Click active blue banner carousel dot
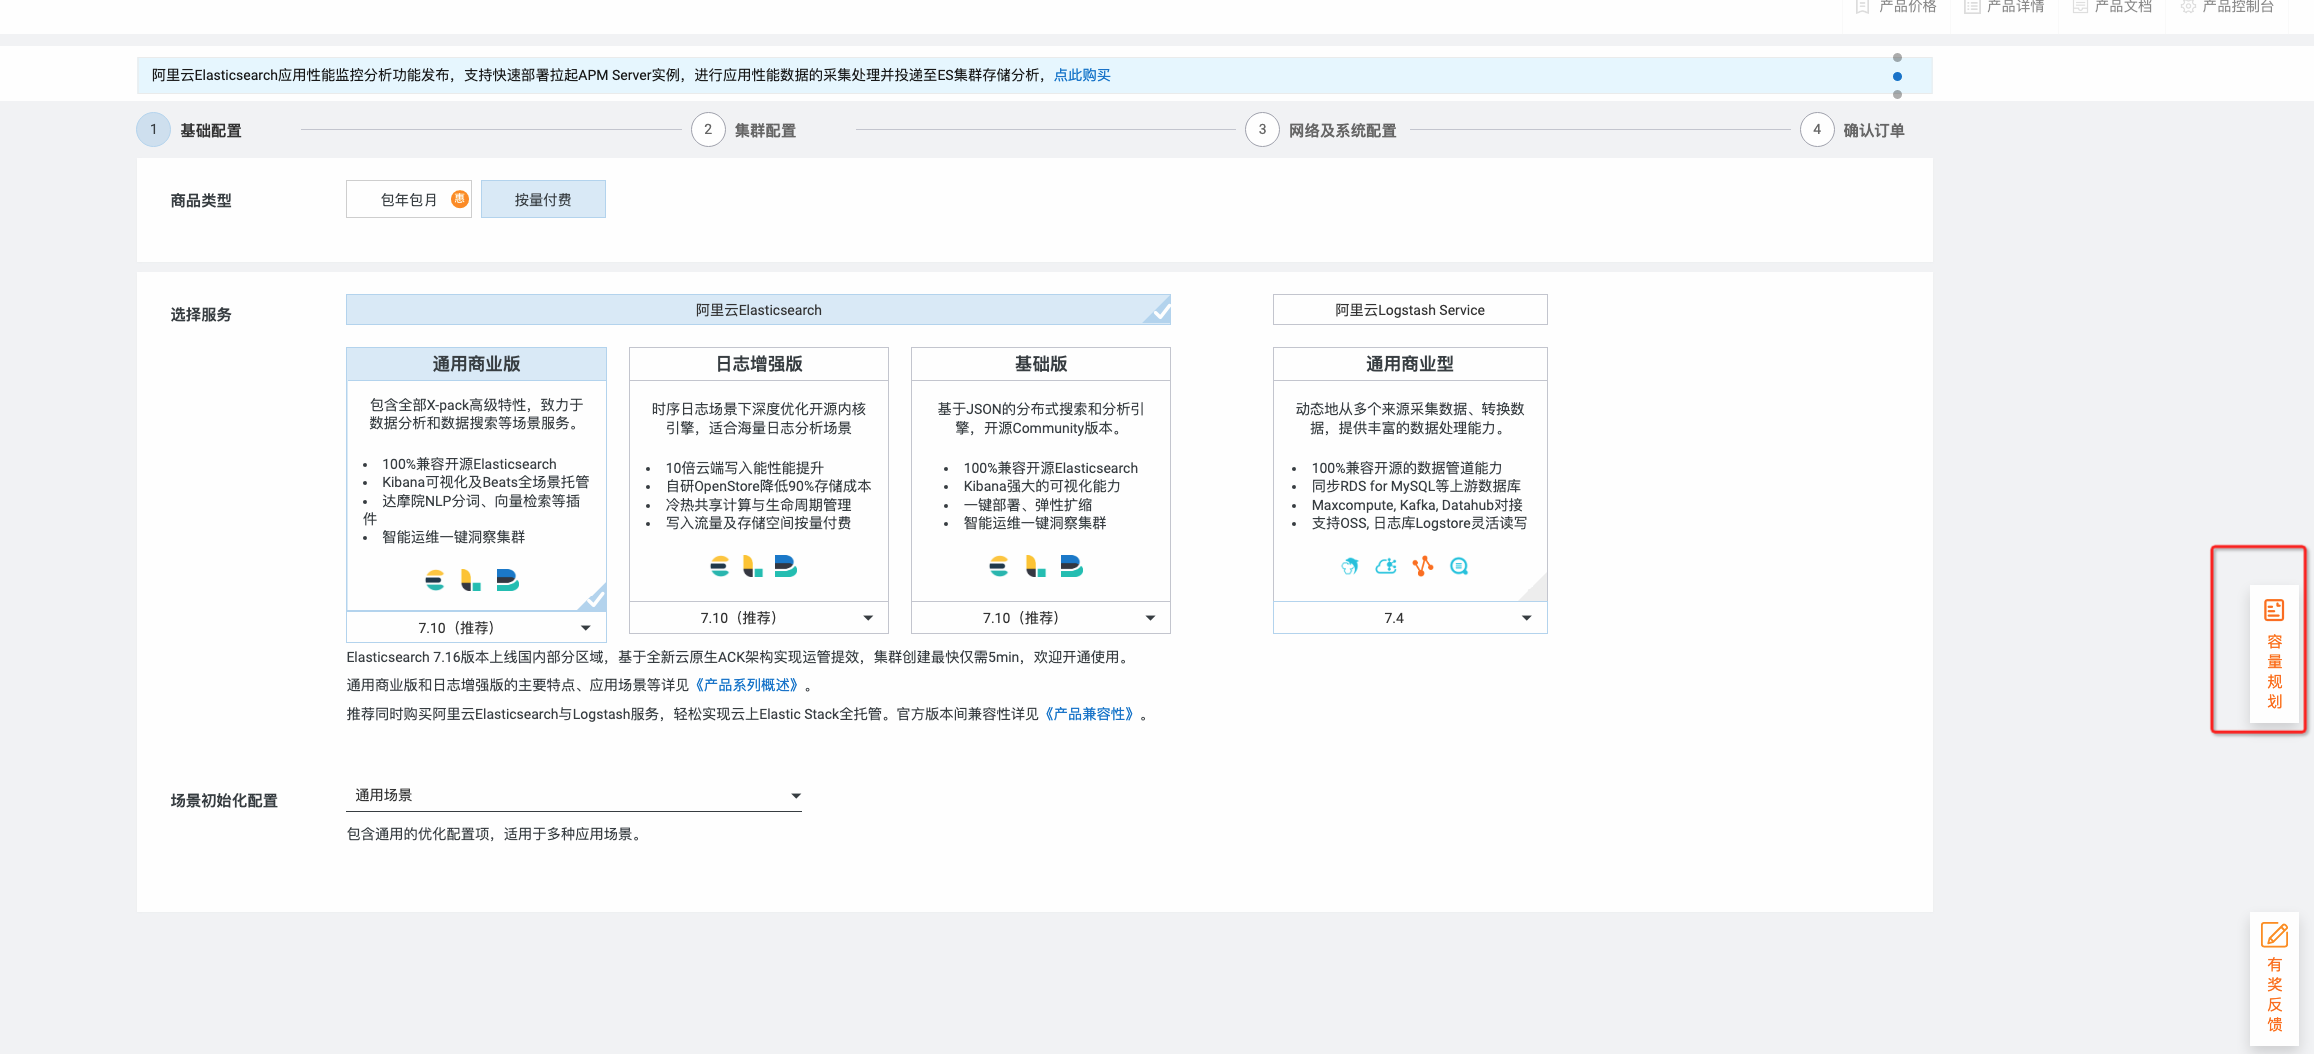Viewport: 2314px width, 1054px height. pos(1897,76)
